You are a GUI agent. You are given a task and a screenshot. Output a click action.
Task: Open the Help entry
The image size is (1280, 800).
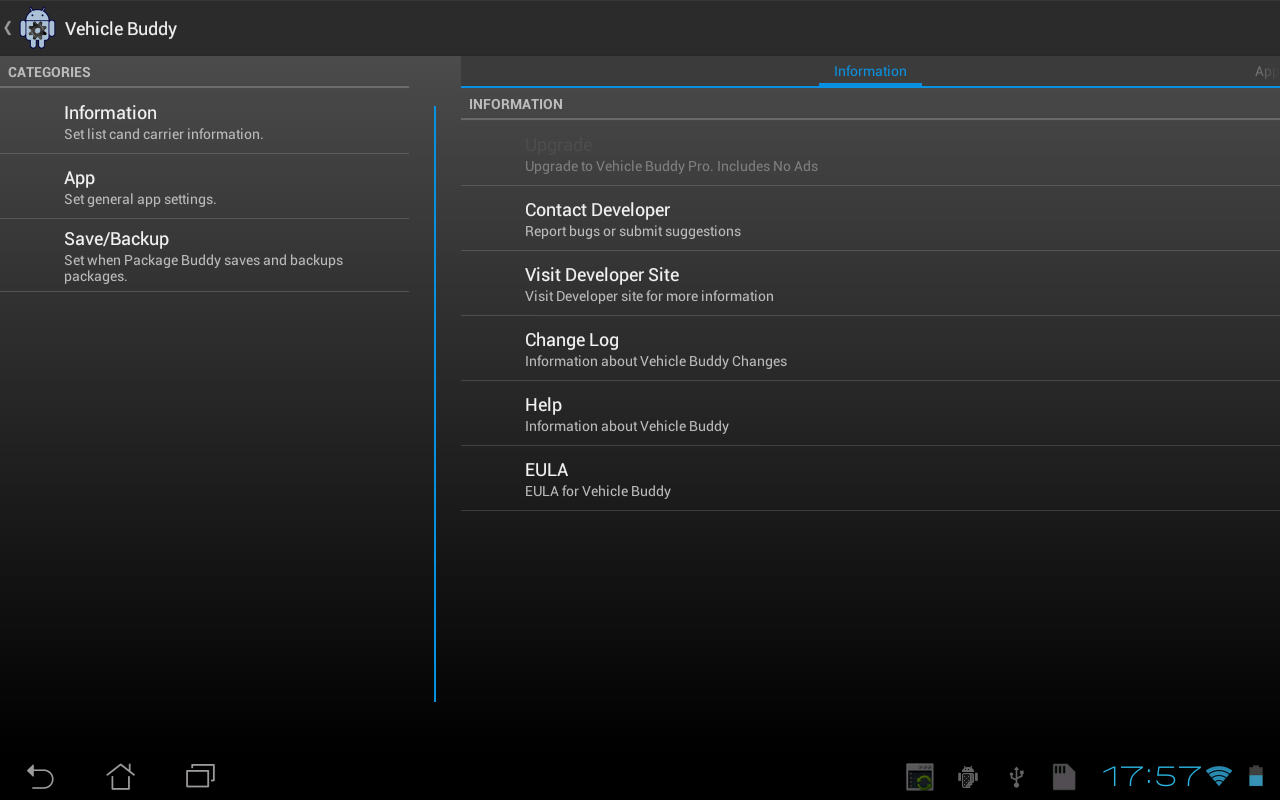[870, 413]
